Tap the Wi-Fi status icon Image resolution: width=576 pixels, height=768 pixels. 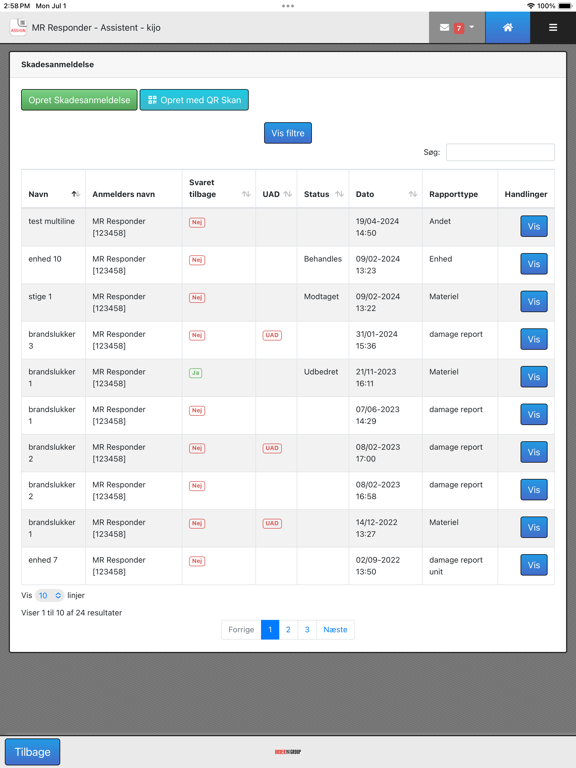pos(531,6)
